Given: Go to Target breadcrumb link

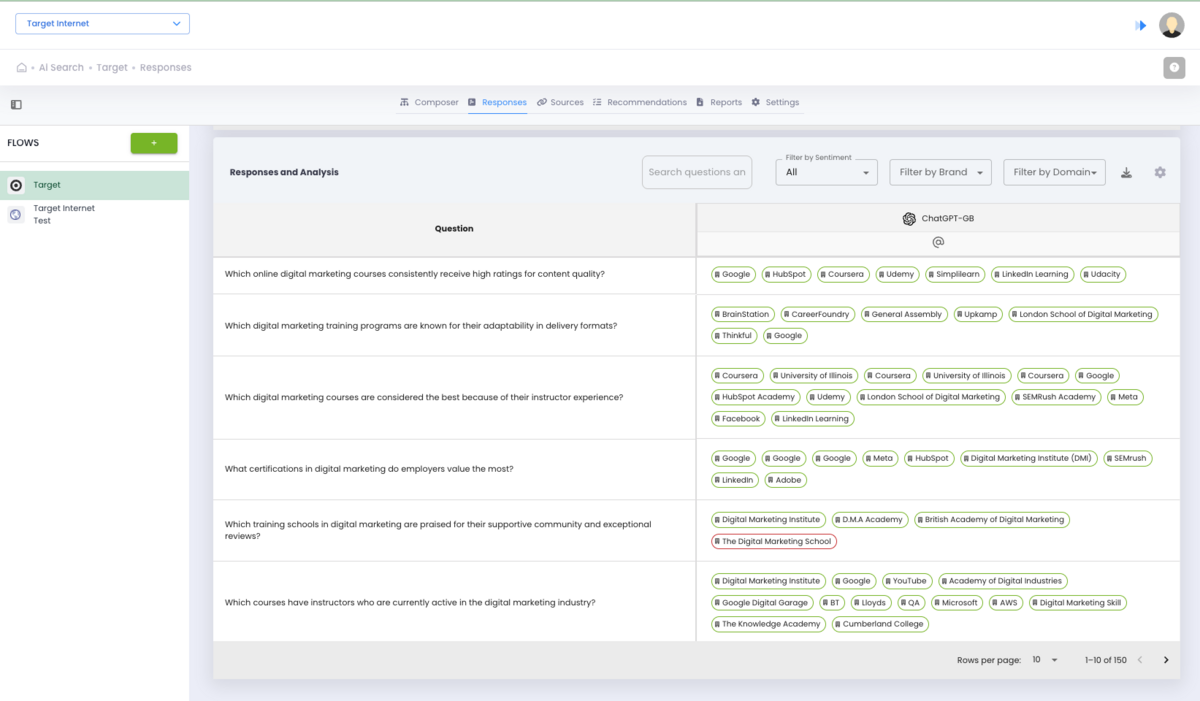Looking at the screenshot, I should 112,68.
